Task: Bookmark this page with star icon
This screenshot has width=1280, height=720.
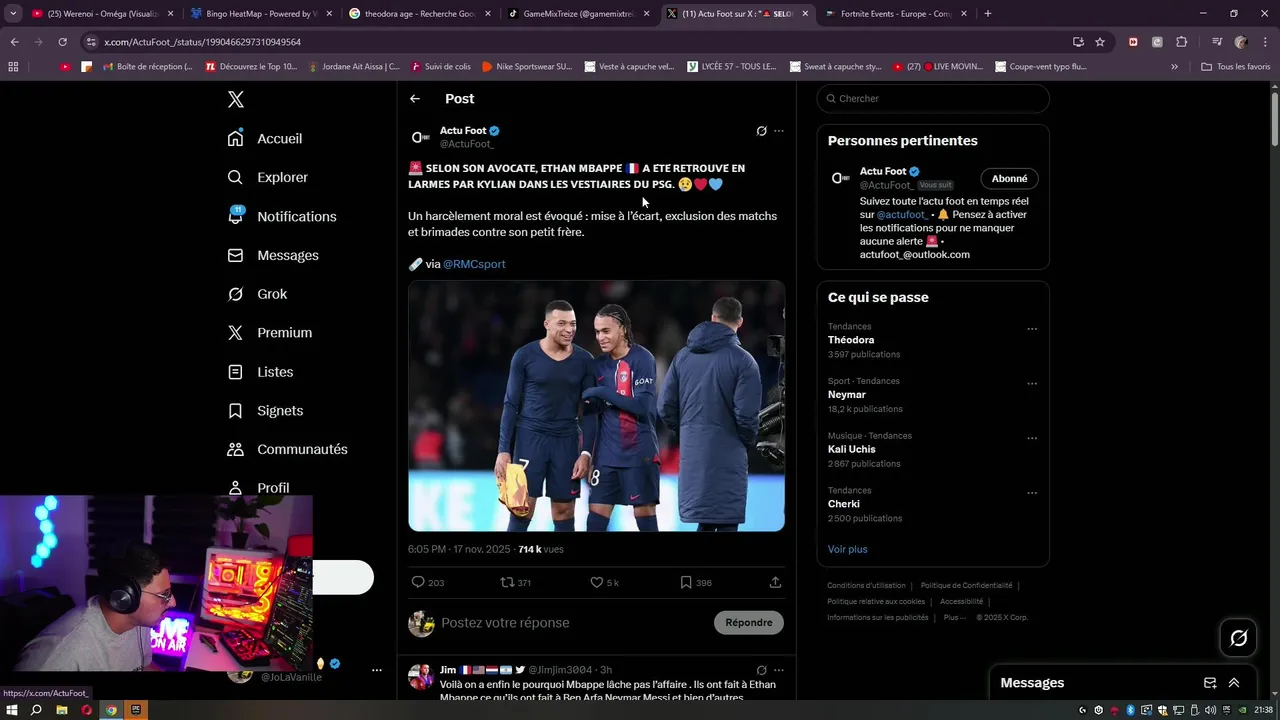Action: click(1100, 42)
